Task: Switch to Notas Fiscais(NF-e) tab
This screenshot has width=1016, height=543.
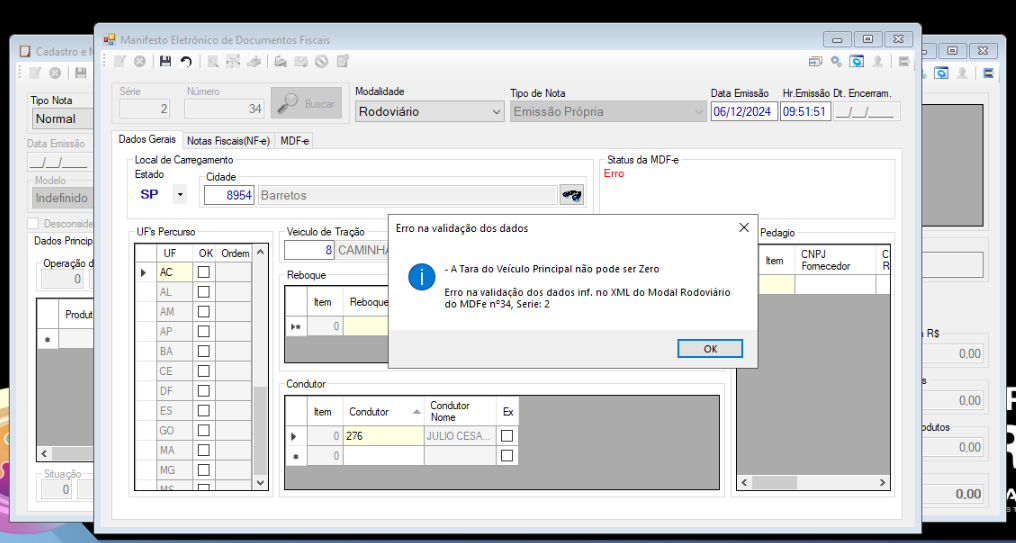Action: pyautogui.click(x=228, y=141)
